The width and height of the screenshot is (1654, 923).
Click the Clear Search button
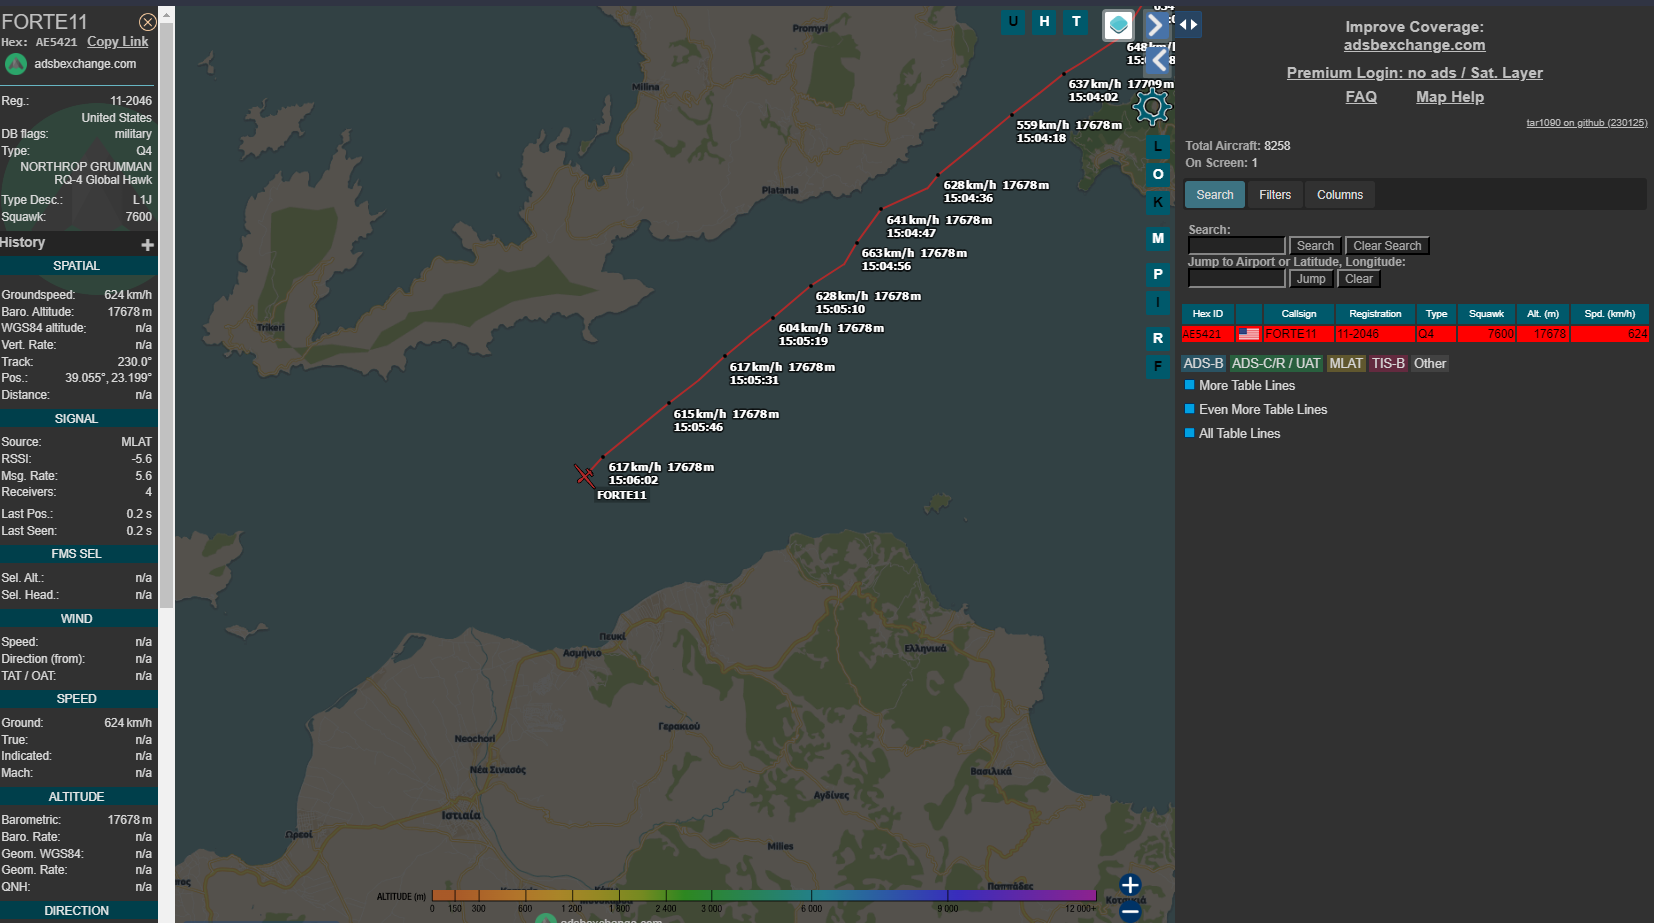[1387, 246]
